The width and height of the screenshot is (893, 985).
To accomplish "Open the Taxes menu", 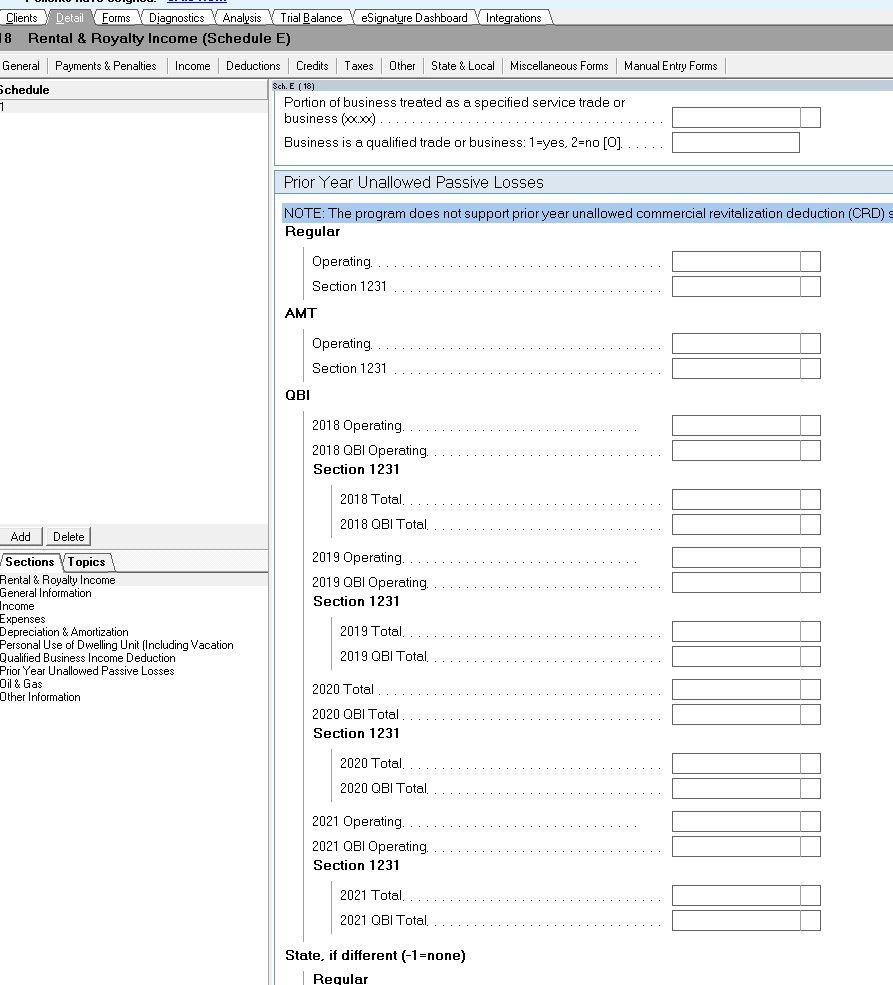I will (x=359, y=66).
